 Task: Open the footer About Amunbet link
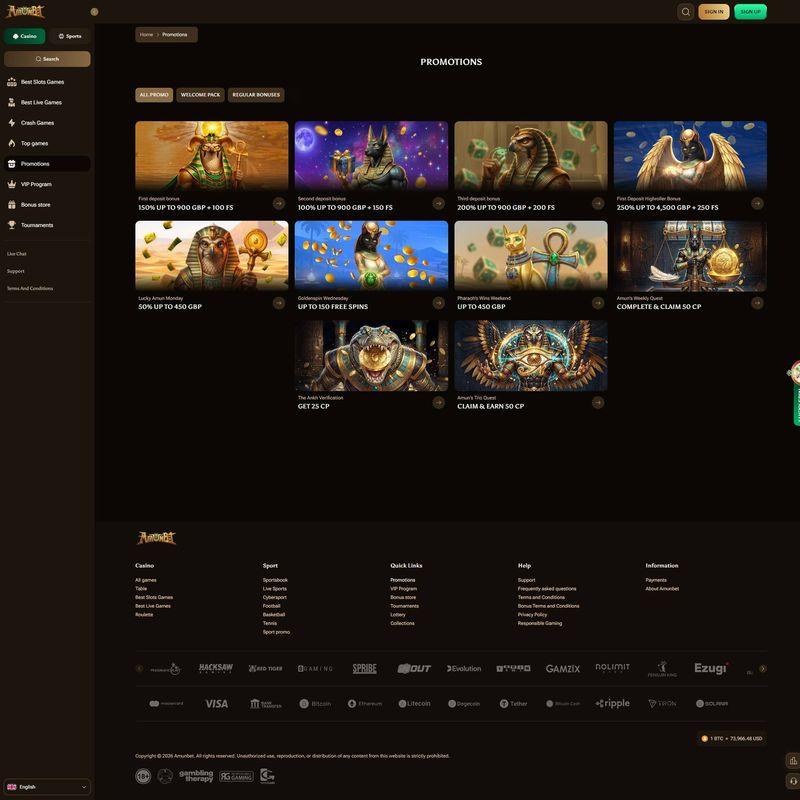click(x=662, y=589)
